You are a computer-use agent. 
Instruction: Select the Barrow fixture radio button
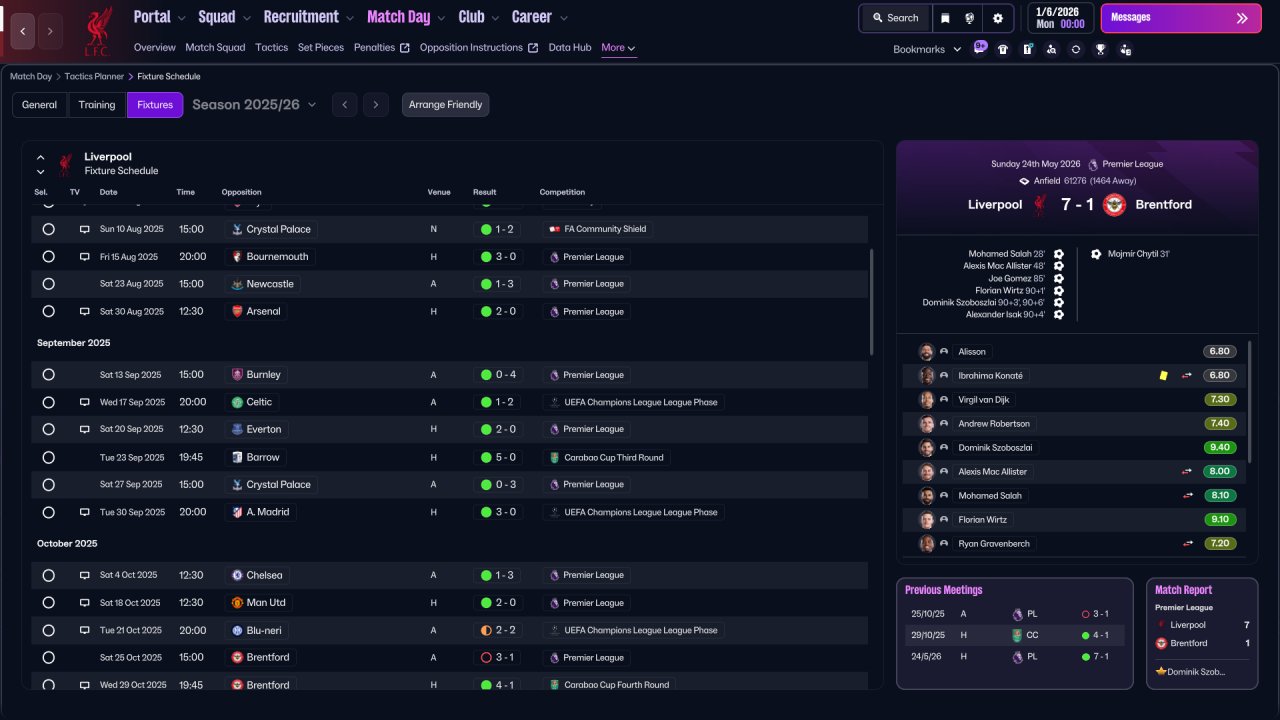pos(48,457)
